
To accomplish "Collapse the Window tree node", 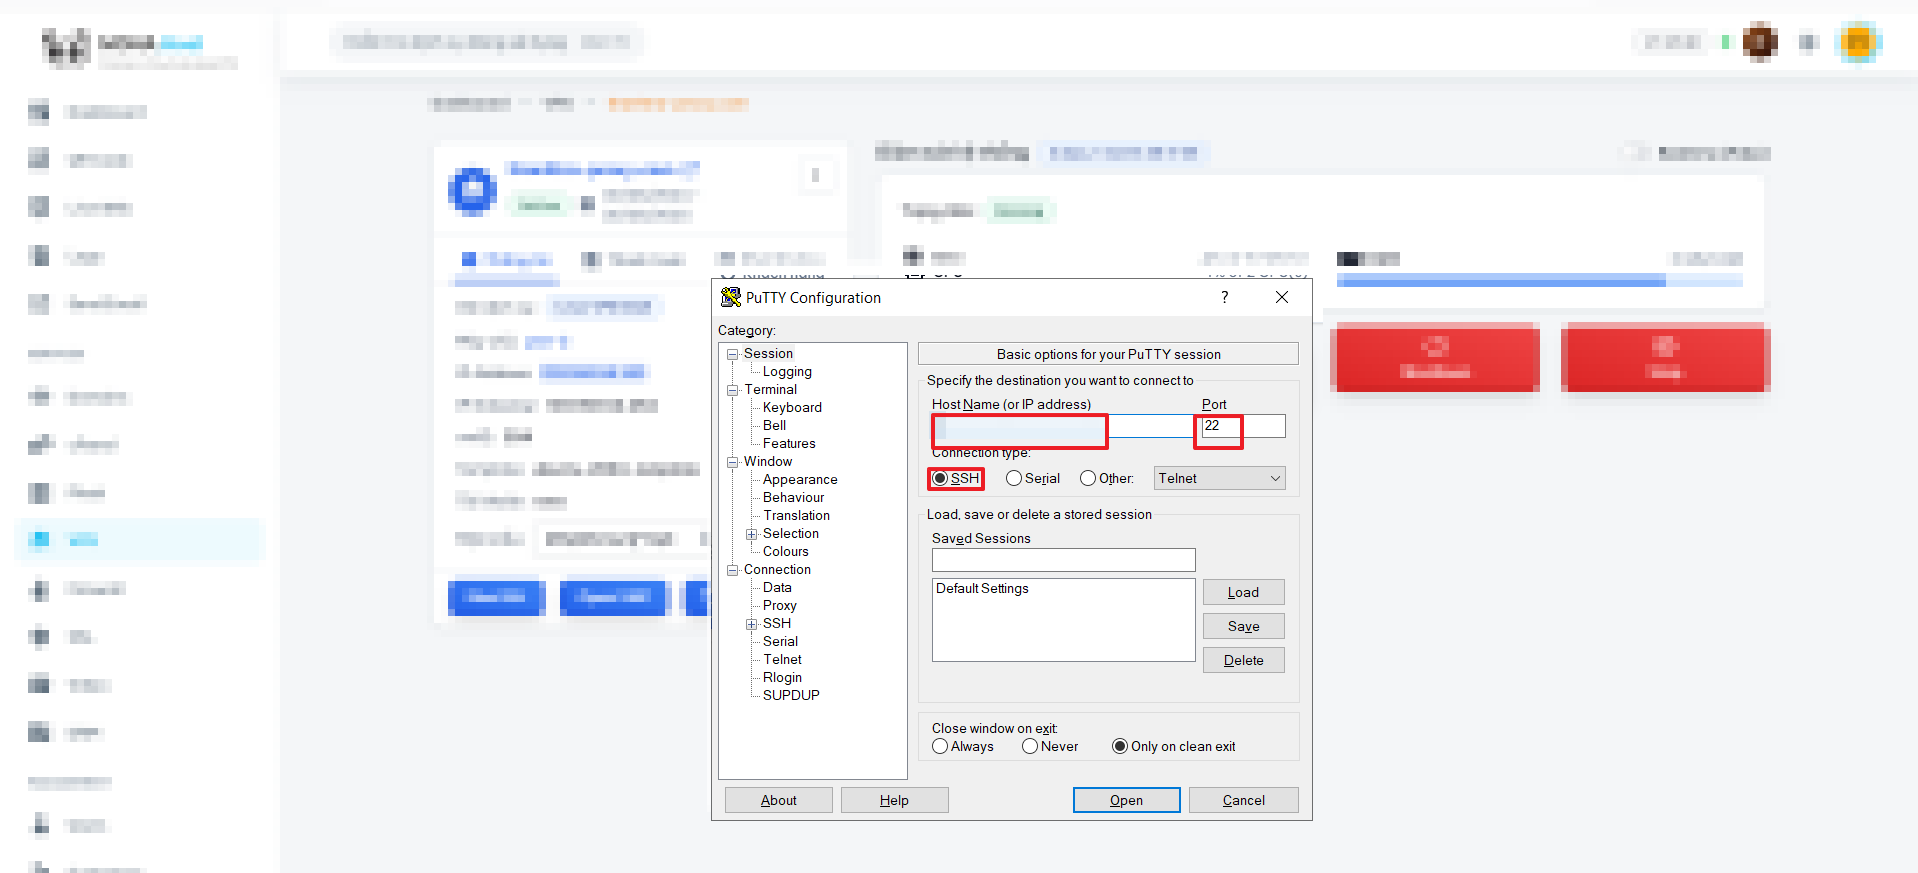I will [732, 462].
